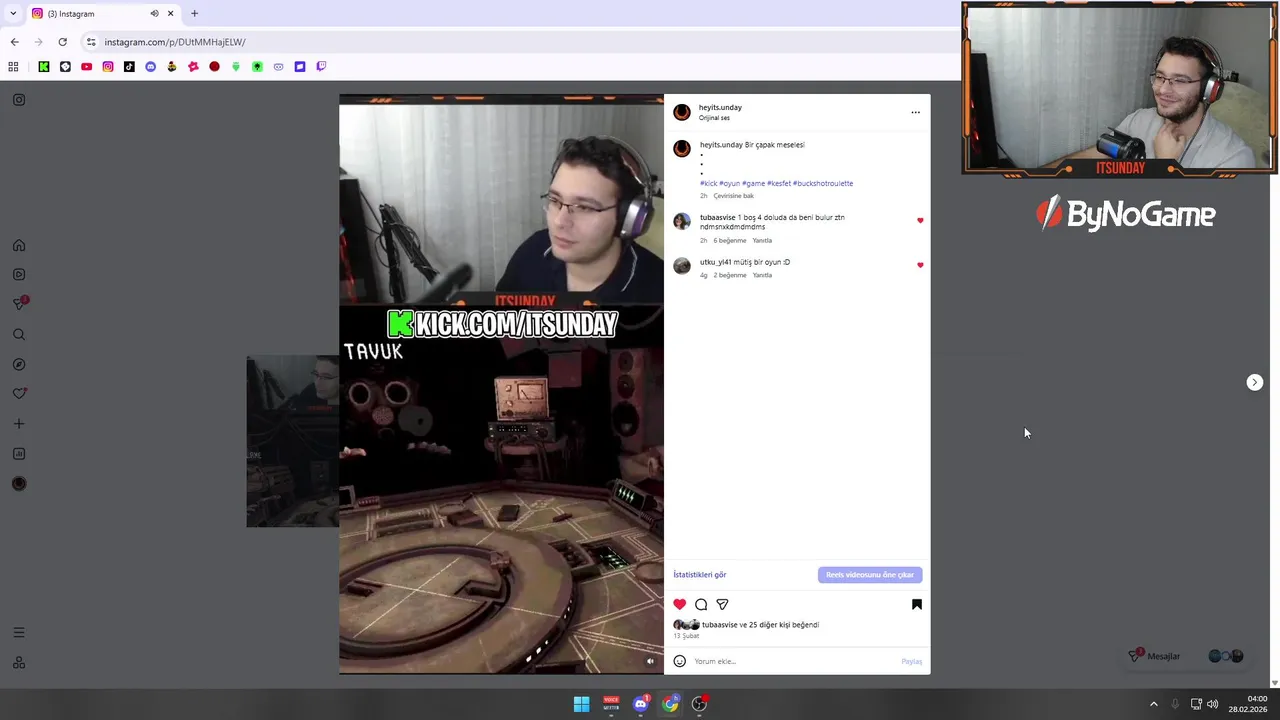Go back with the browser back arrow
Screen dimensions: 1280x720
coord(14,42)
